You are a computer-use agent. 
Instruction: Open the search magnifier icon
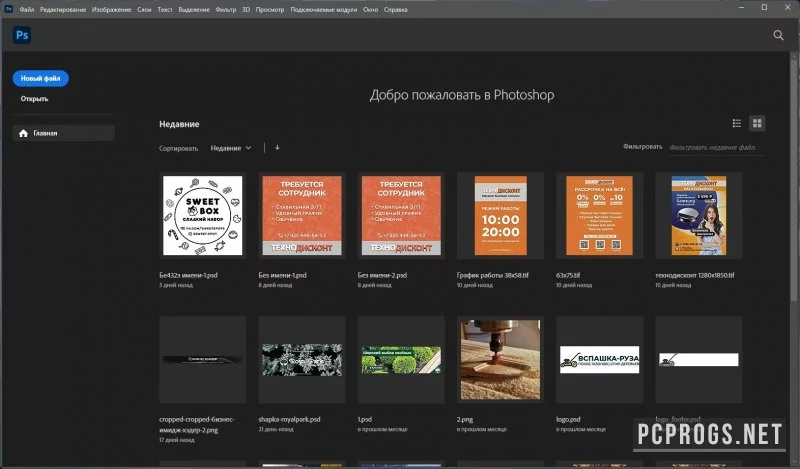pos(778,35)
